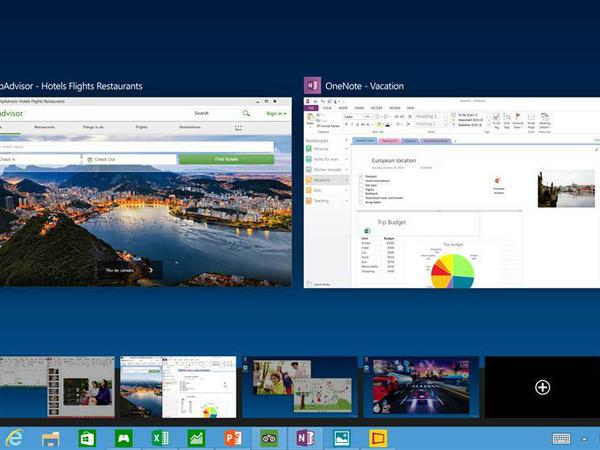Image resolution: width=600 pixels, height=450 pixels.
Task: Open Internet Explorer from the taskbar
Action: click(x=14, y=438)
